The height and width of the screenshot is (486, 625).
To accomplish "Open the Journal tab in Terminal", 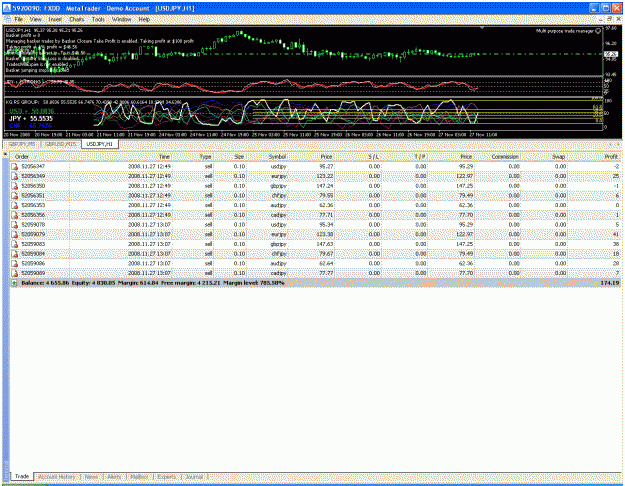I will coord(195,477).
